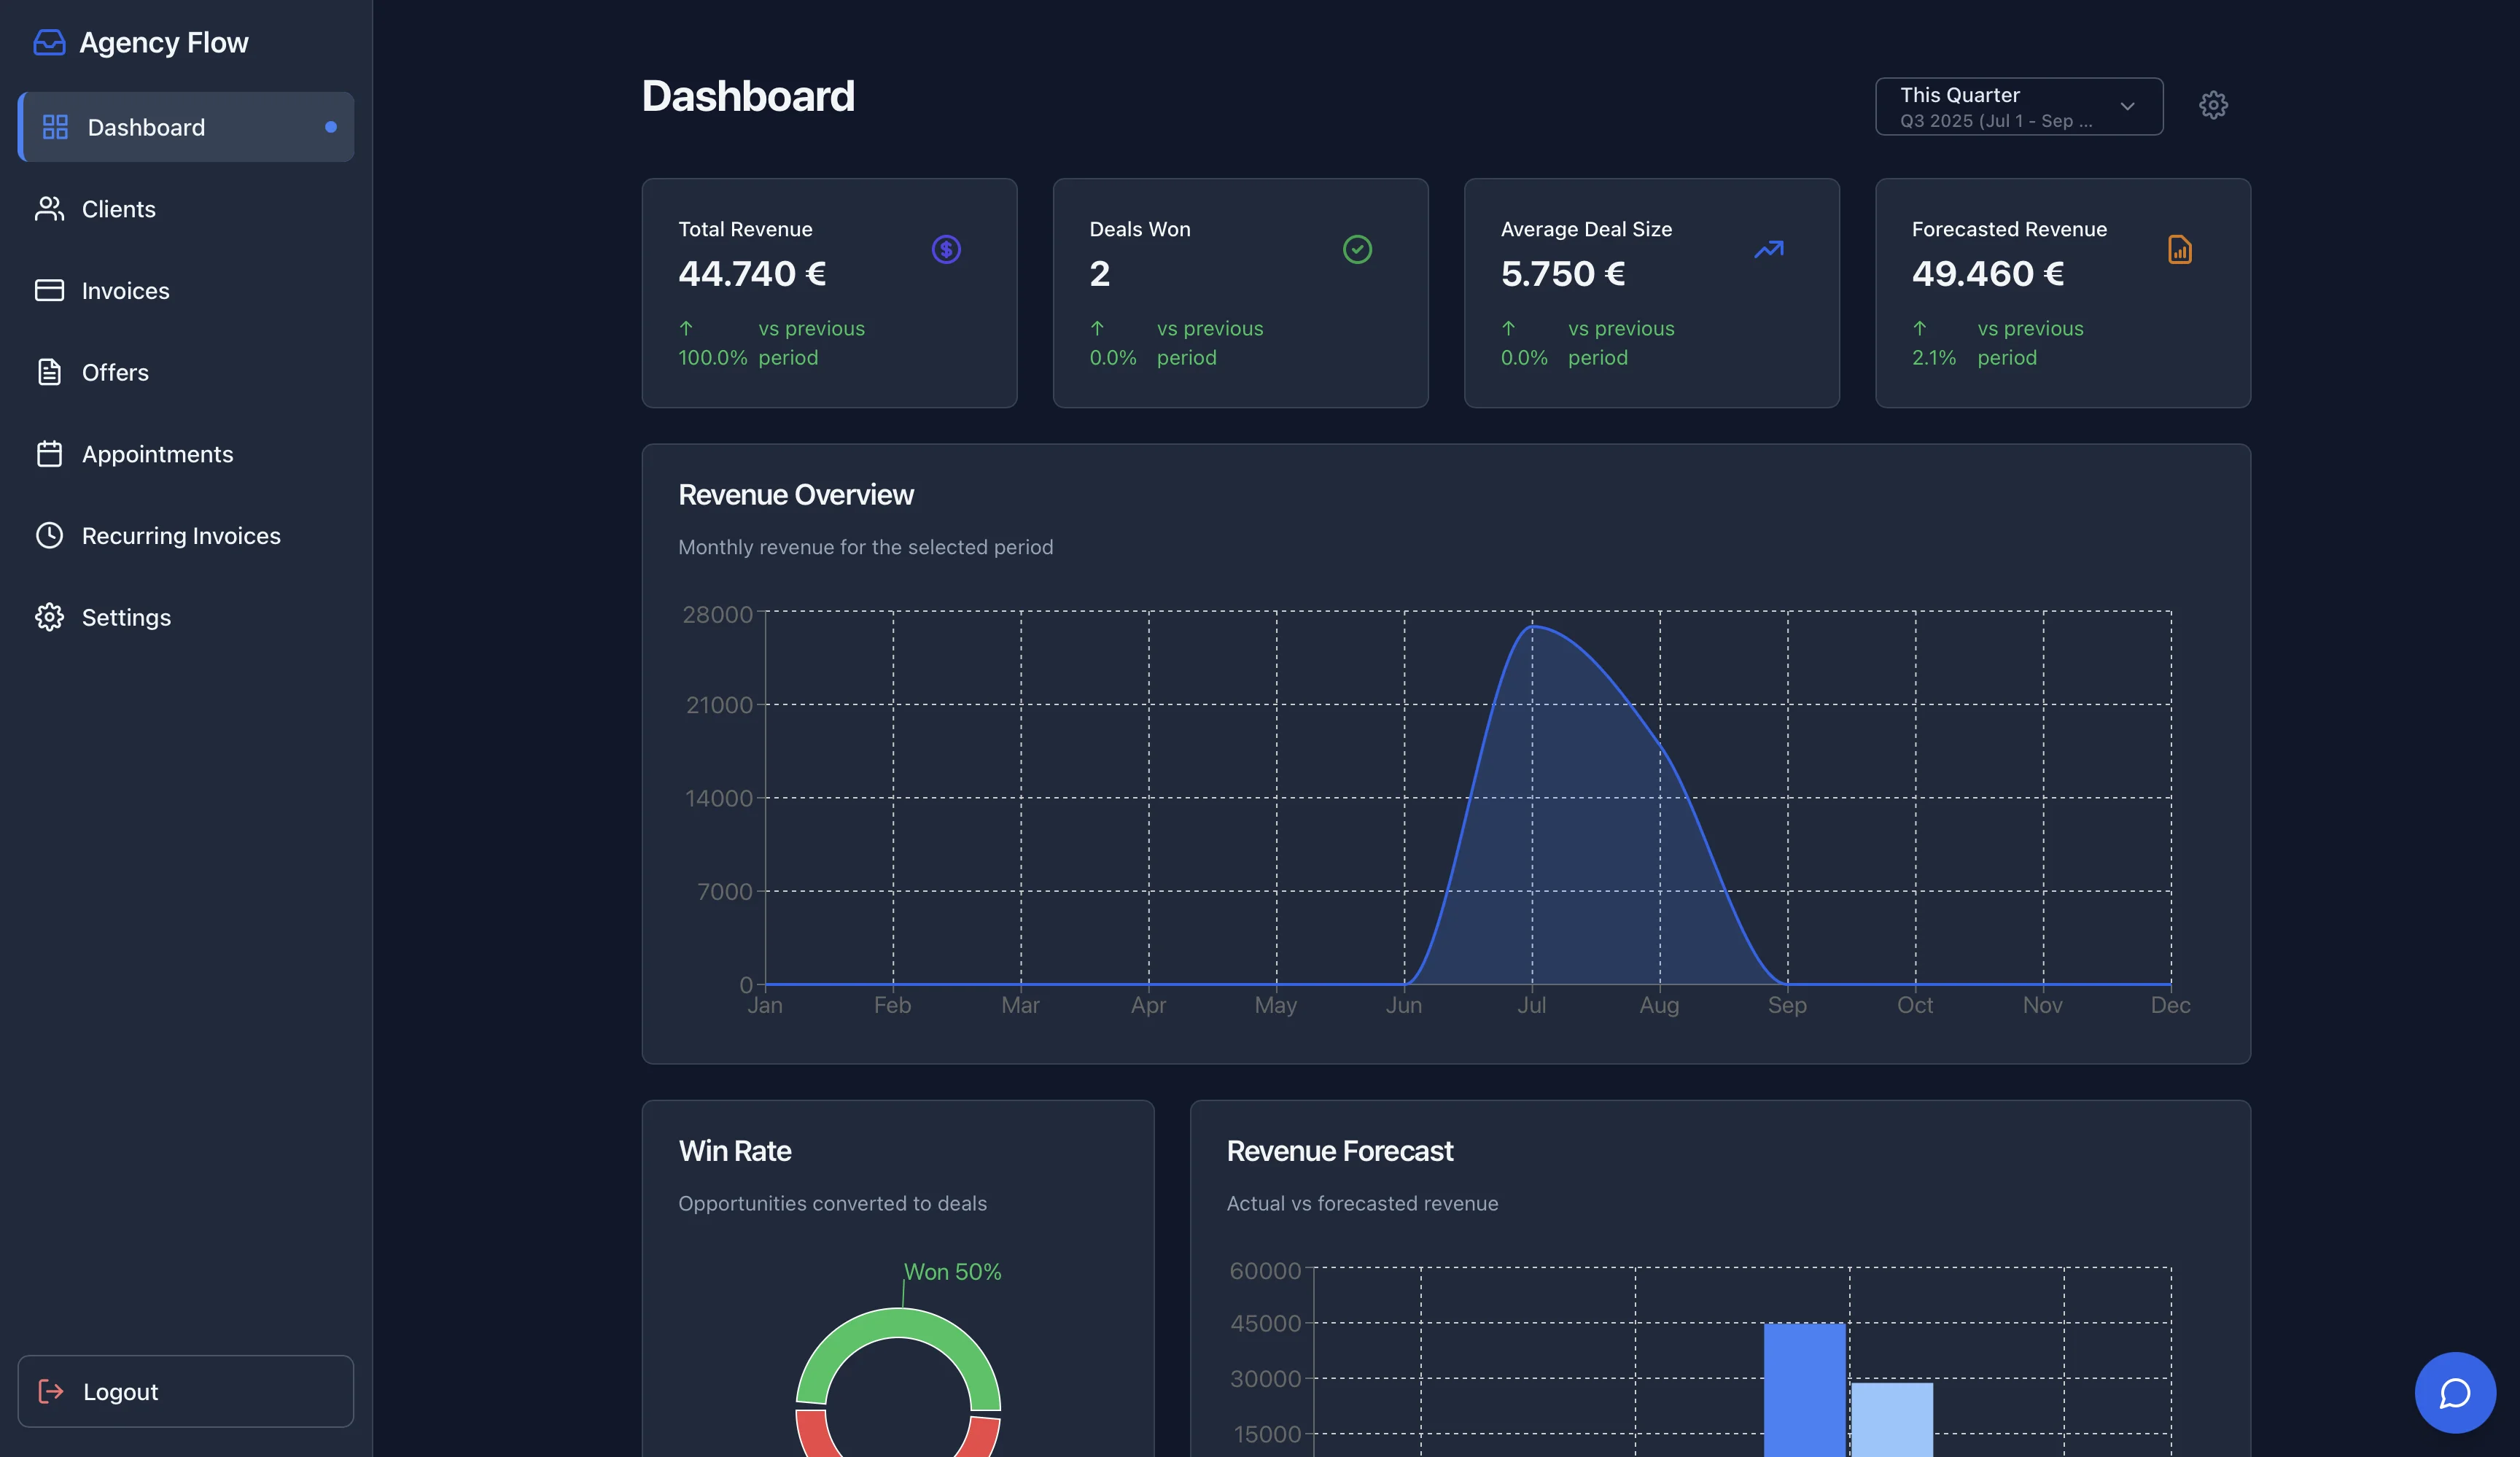The image size is (2520, 1457).
Task: Open the Offers sidebar item
Action: coord(115,372)
